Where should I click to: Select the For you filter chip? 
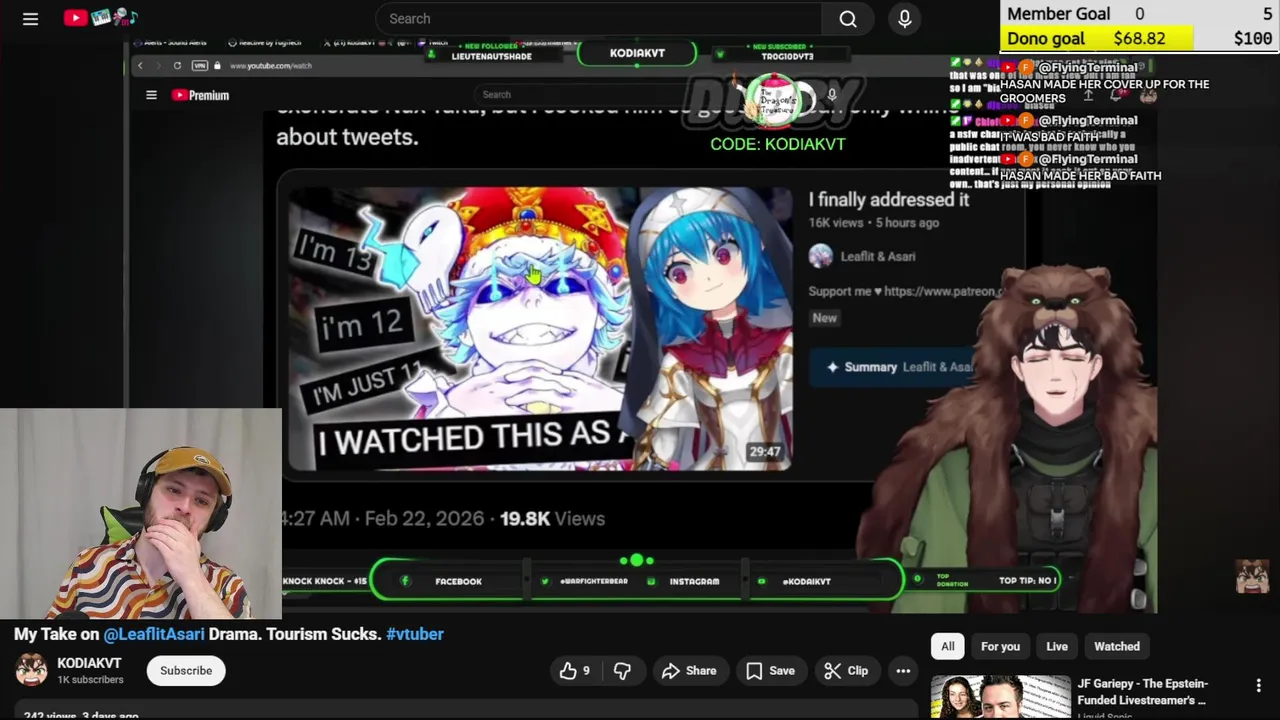coord(1000,646)
